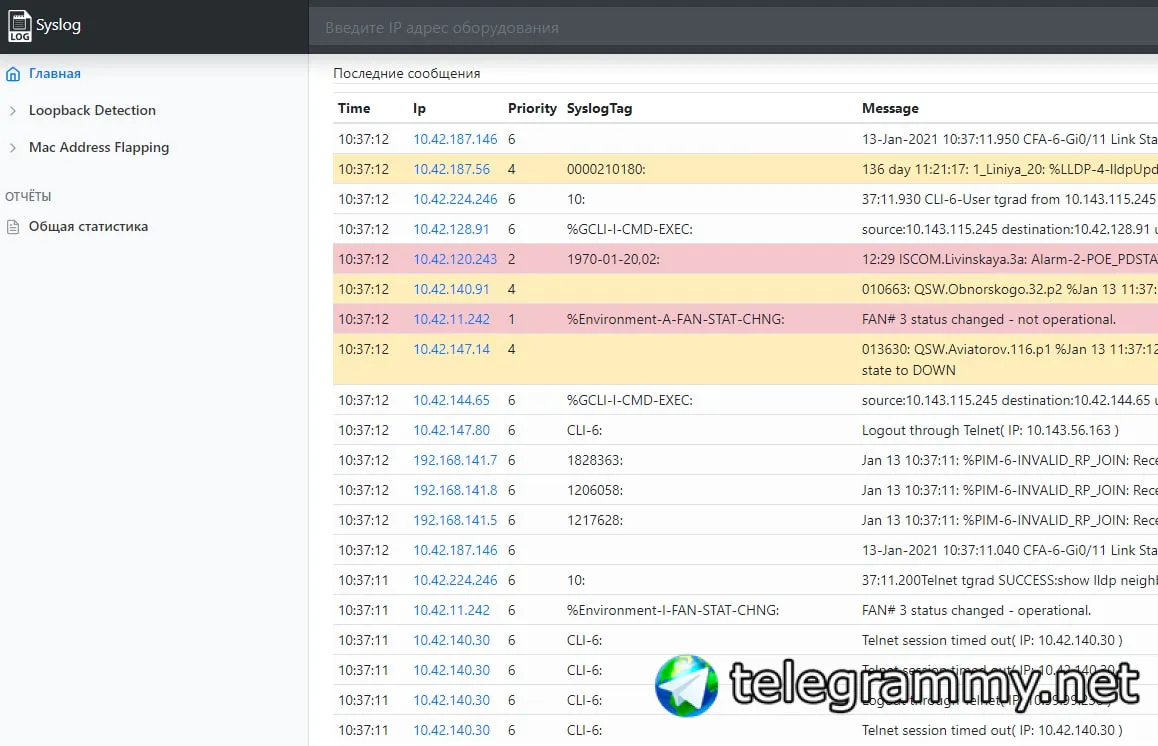Click the home icon beside Главная

13,74
